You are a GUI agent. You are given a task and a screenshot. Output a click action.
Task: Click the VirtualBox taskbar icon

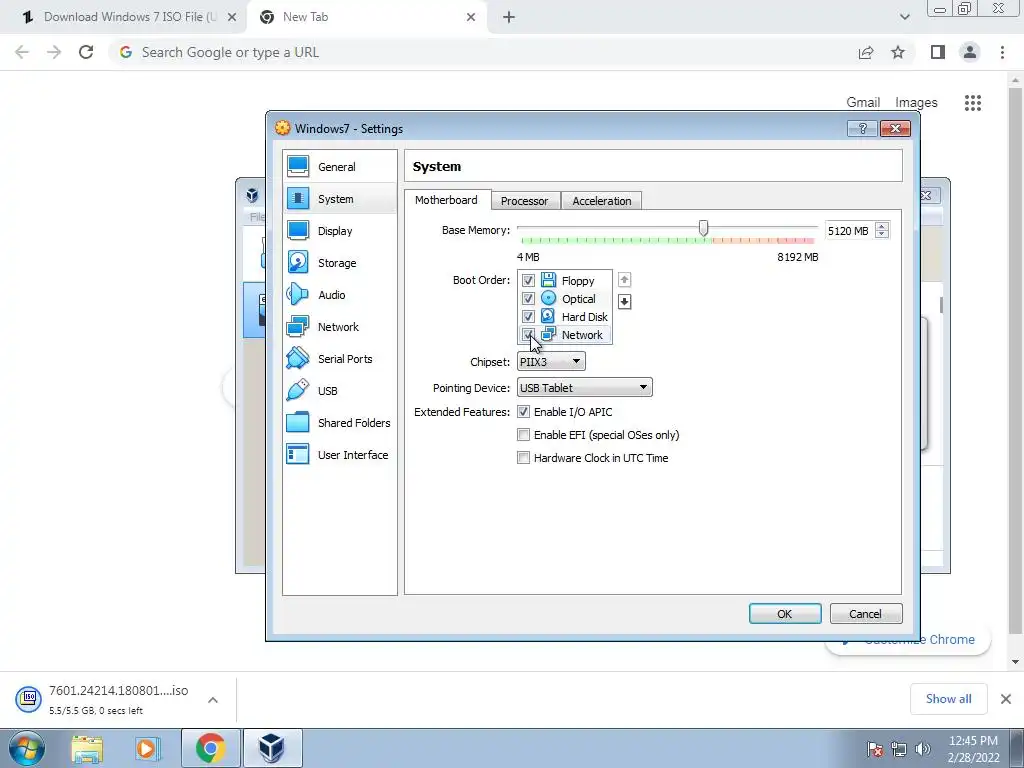[x=272, y=748]
